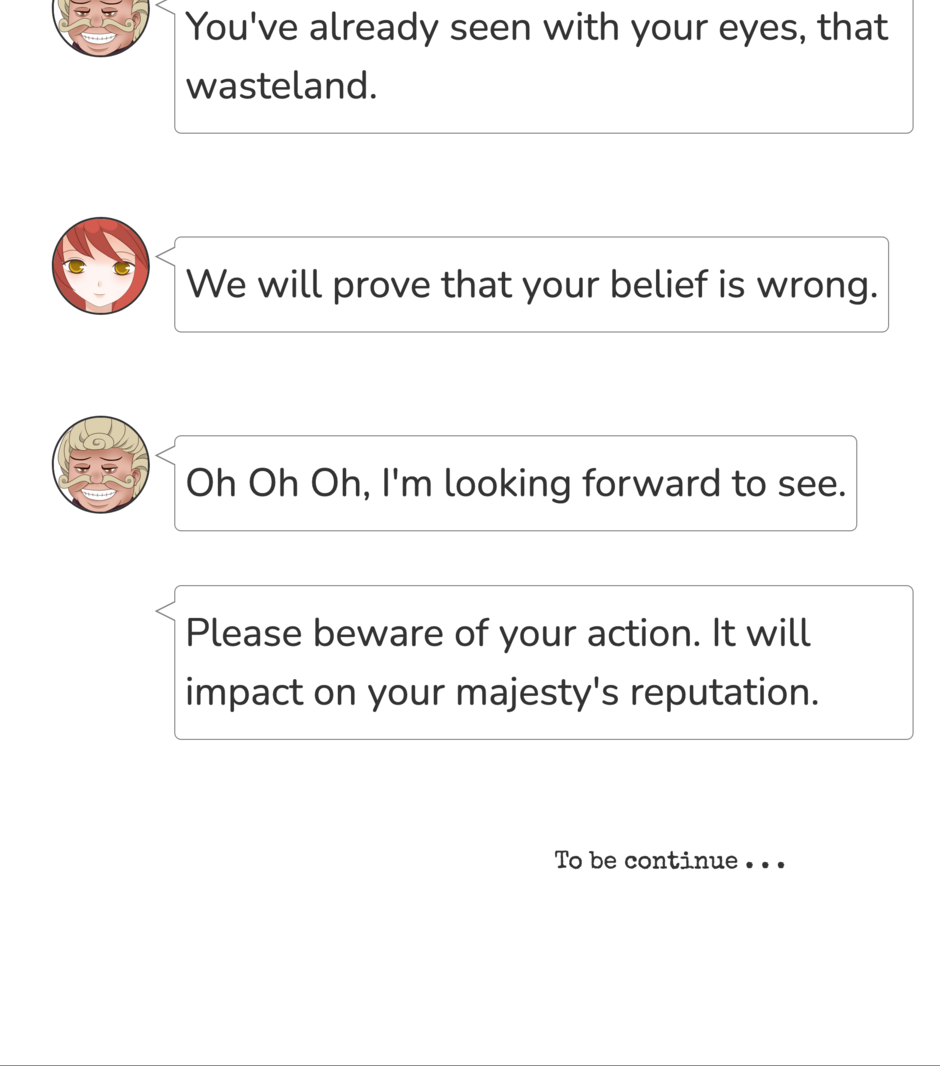Click the red-haired girl's avatar
Image resolution: width=940 pixels, height=1066 pixels.
[100, 265]
